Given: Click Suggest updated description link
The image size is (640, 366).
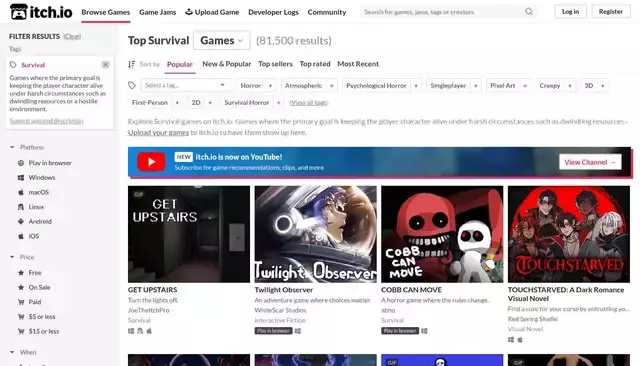Looking at the screenshot, I should click(x=46, y=121).
